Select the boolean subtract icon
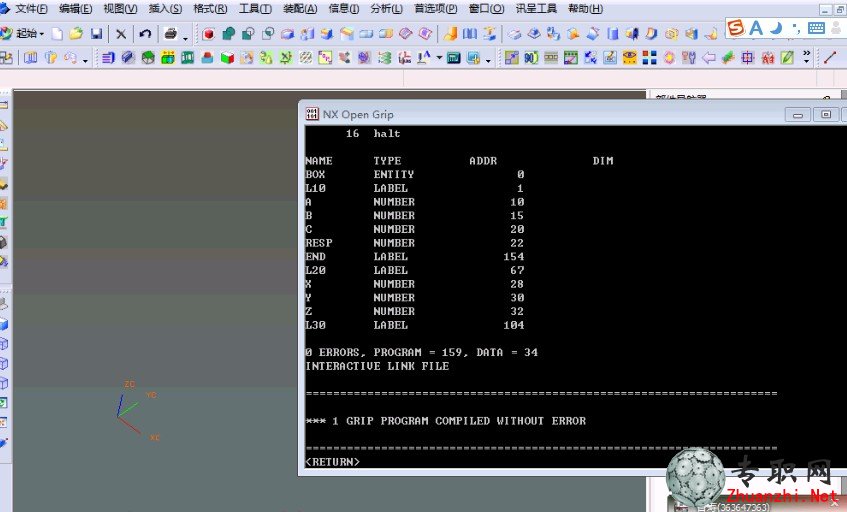Screen dimensions: 847x512 248,34
